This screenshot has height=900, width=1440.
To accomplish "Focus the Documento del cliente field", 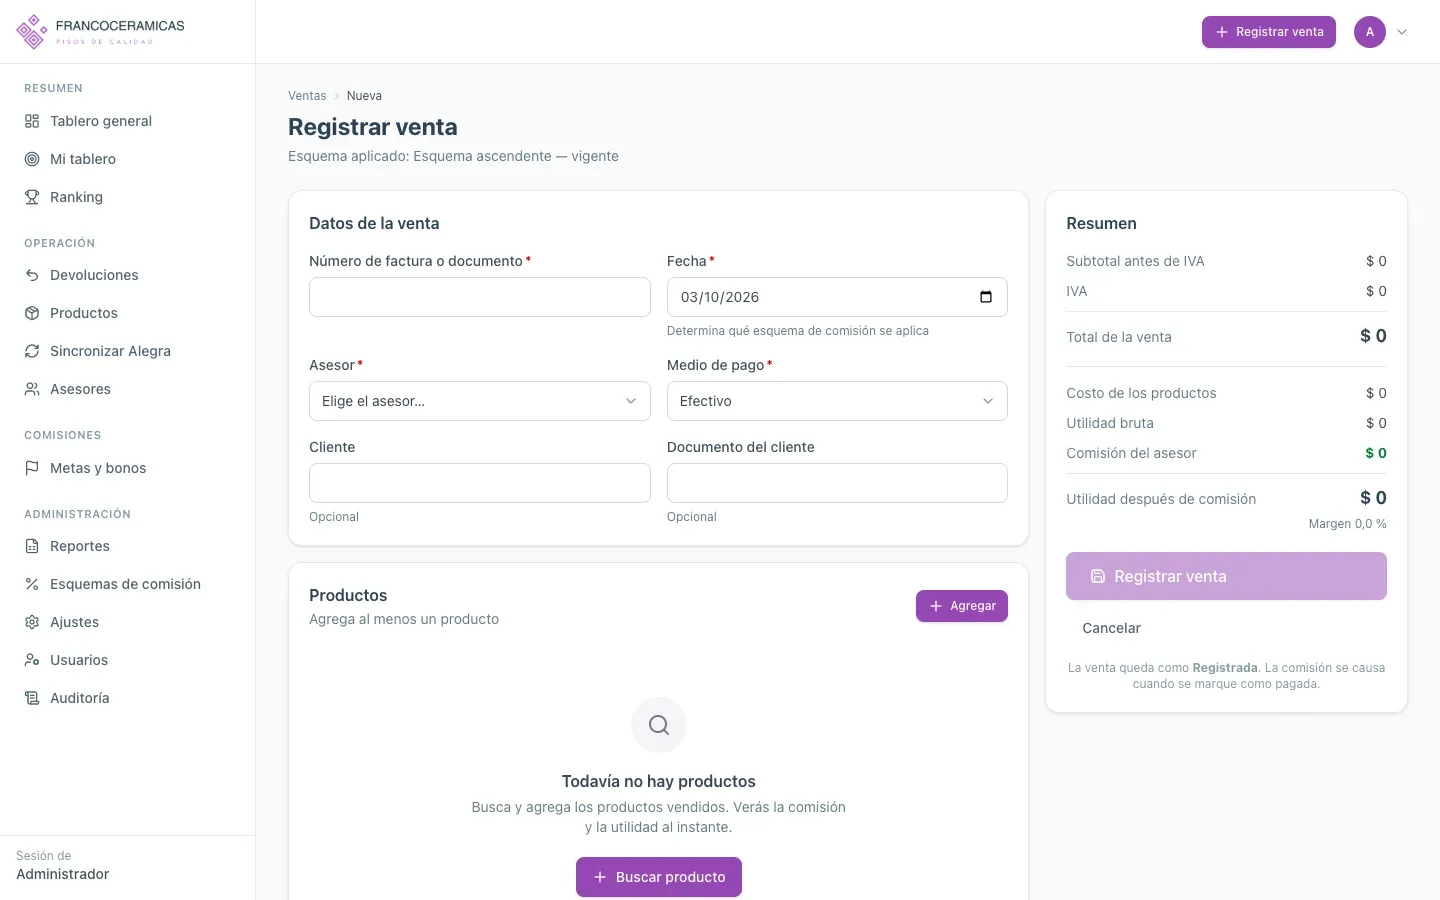I will pos(837,483).
